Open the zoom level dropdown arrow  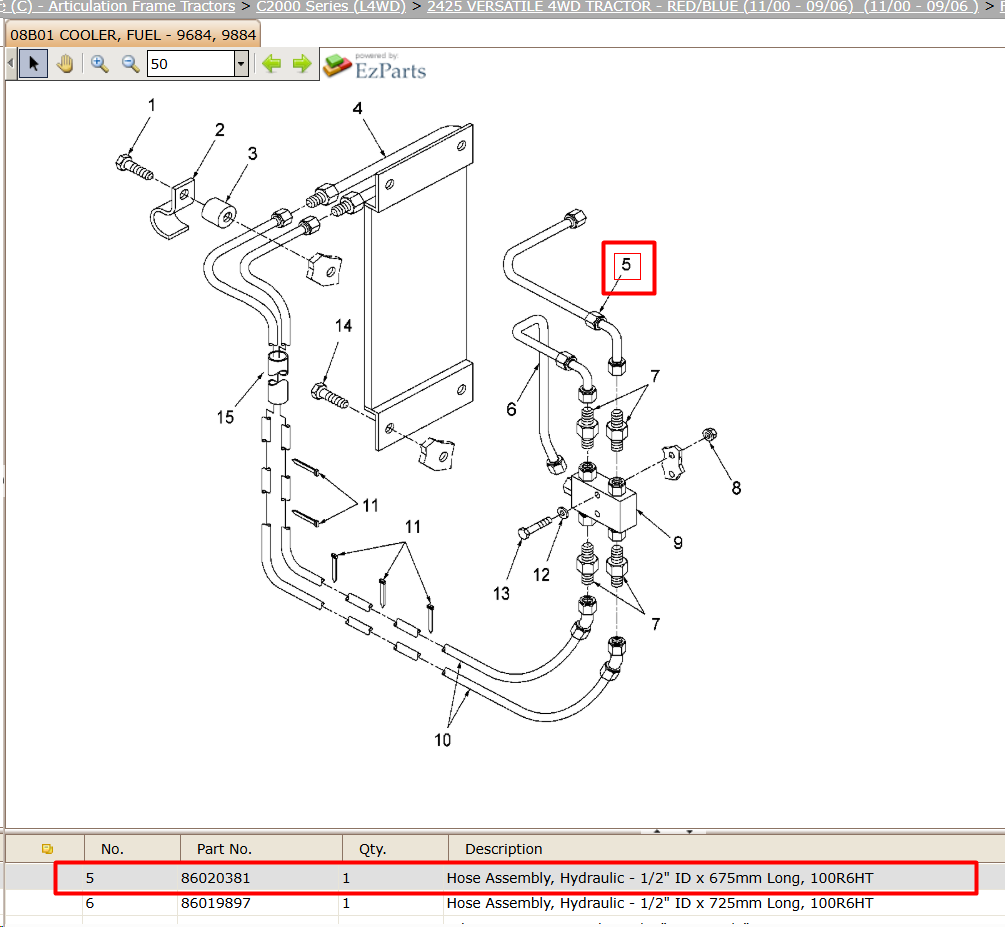[241, 63]
